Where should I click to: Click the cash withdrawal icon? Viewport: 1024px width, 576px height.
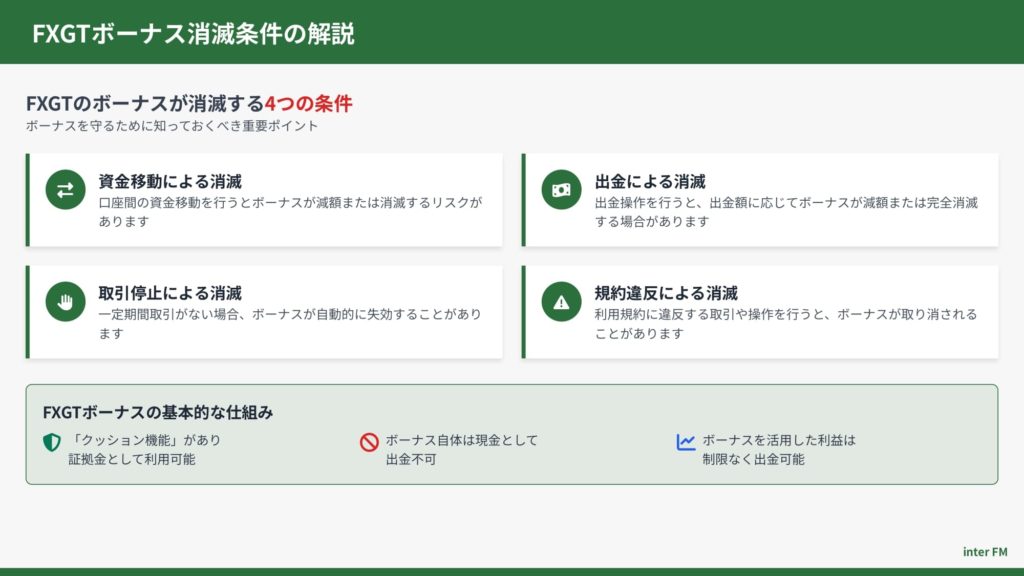pos(561,190)
